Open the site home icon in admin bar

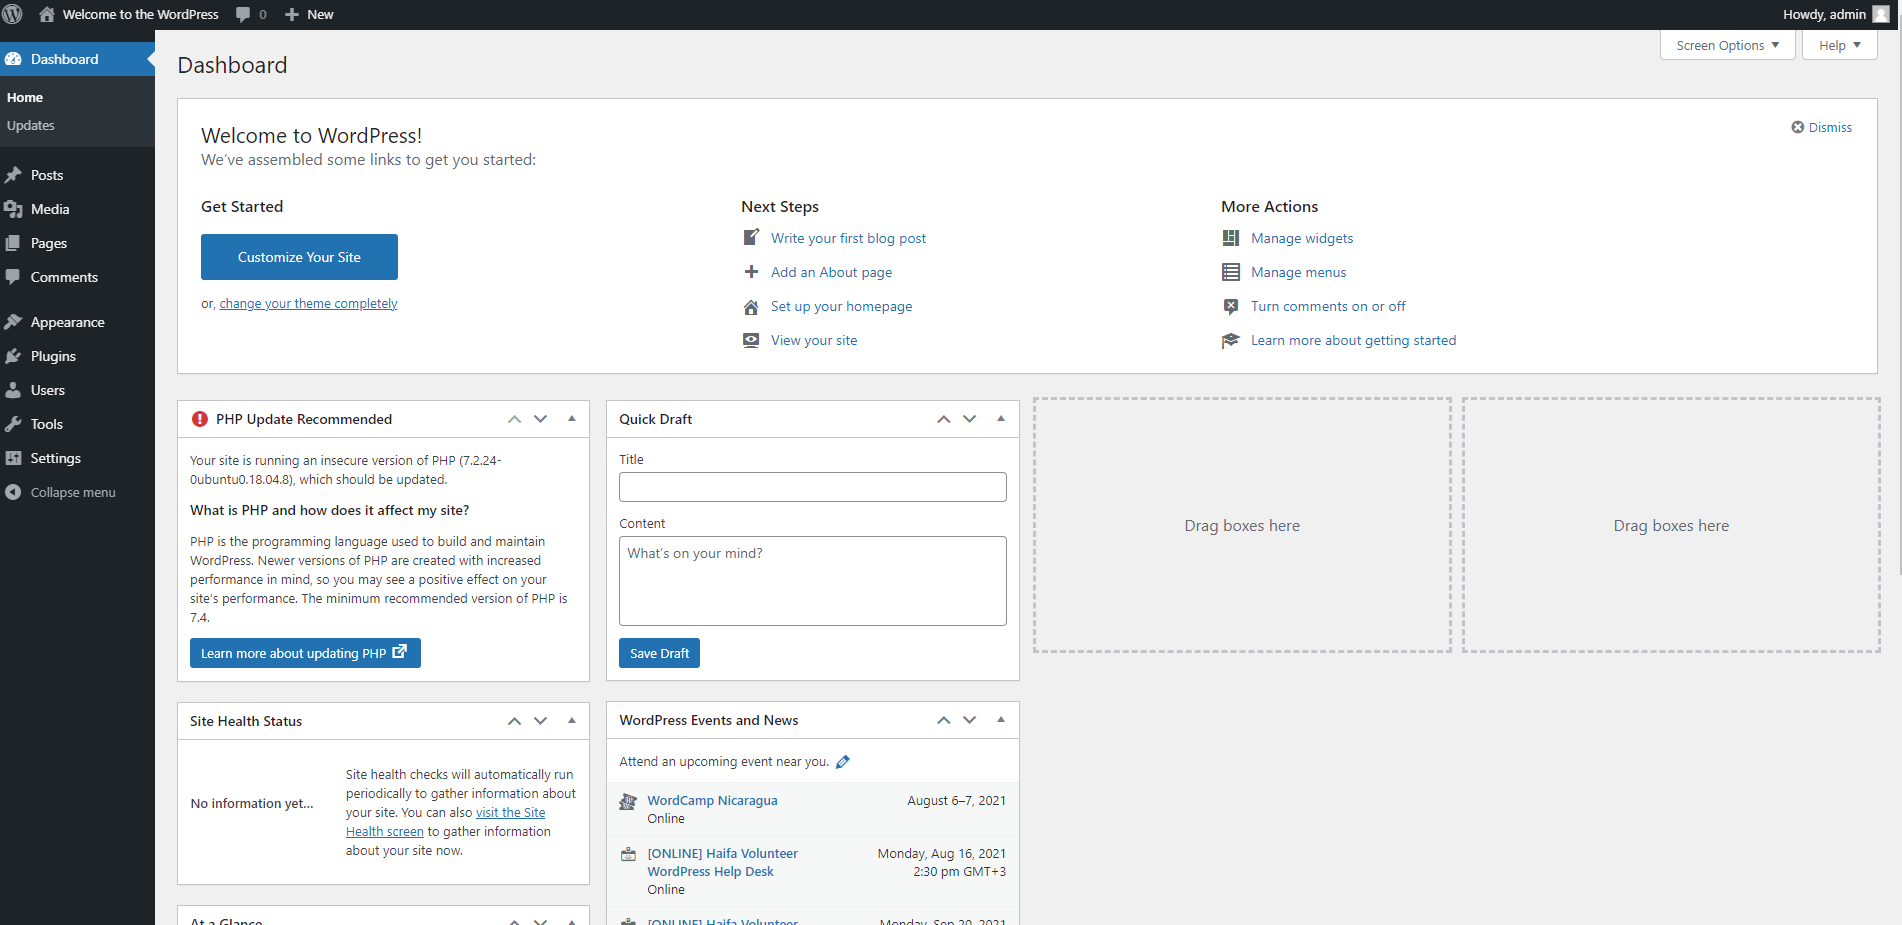point(47,14)
